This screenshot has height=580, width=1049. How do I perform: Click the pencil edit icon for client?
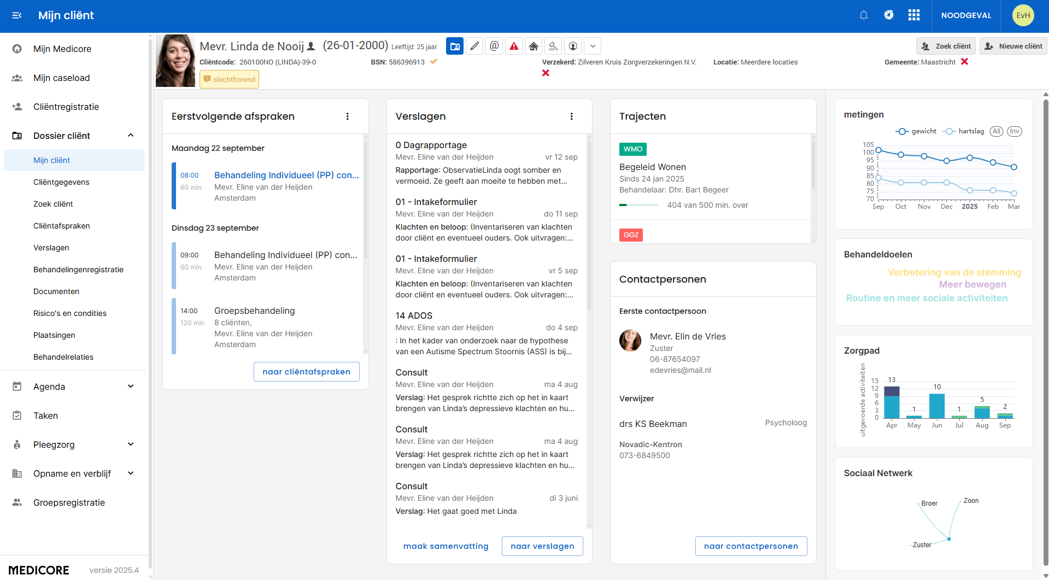pos(474,46)
